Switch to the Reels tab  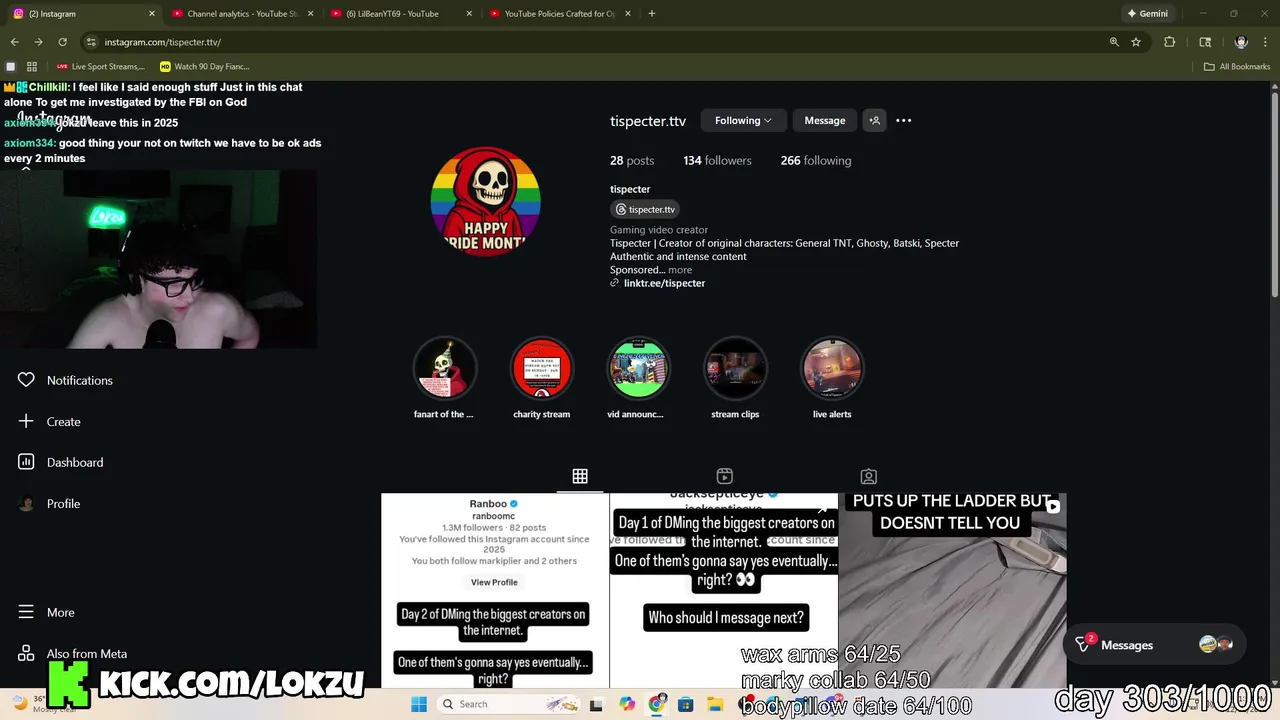click(x=724, y=476)
